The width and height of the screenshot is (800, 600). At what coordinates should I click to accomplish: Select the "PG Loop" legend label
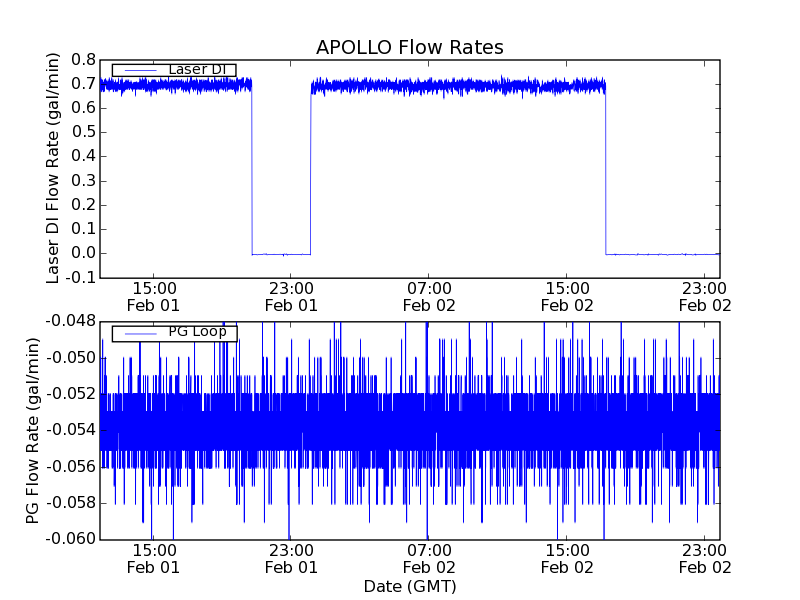(x=197, y=332)
